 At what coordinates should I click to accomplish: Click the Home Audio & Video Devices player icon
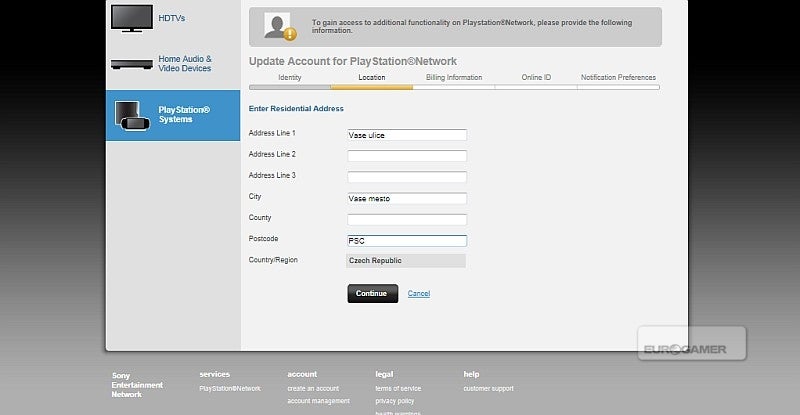132,64
